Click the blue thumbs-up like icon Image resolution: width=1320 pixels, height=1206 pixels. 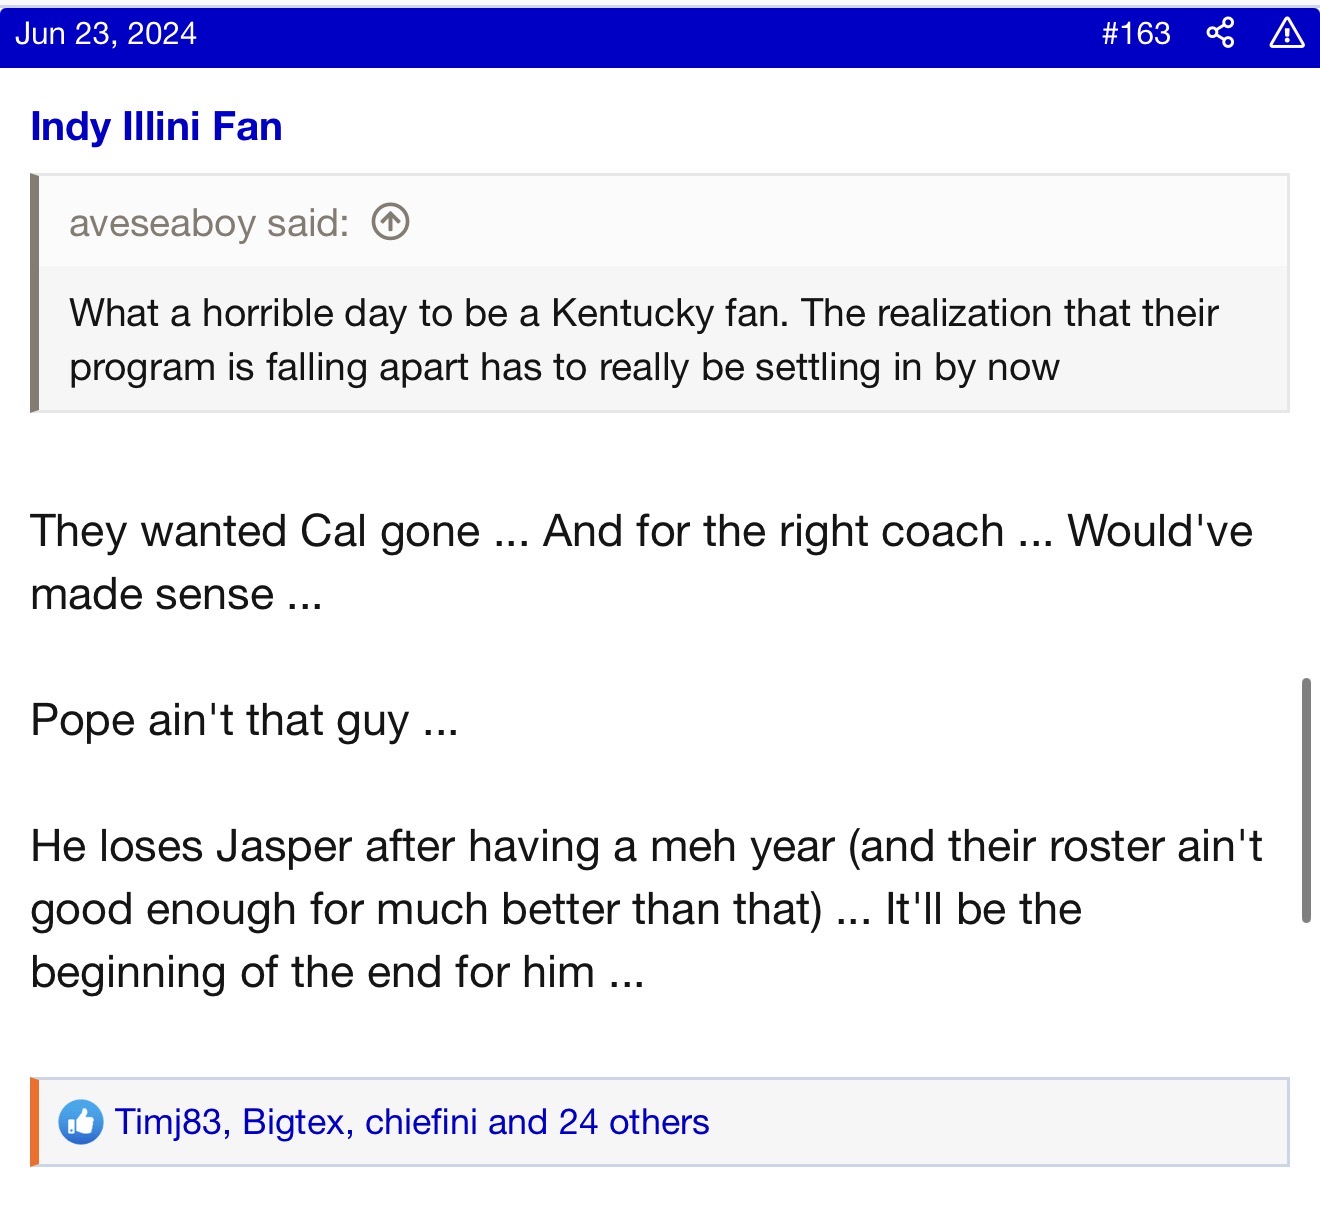80,1122
